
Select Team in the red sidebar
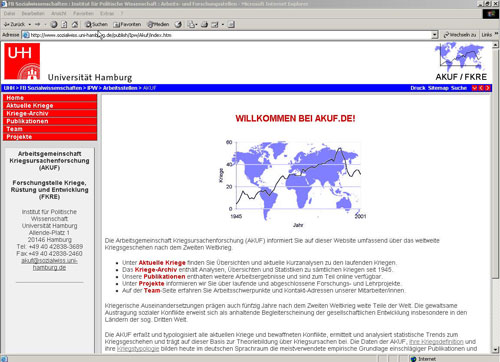[50, 129]
